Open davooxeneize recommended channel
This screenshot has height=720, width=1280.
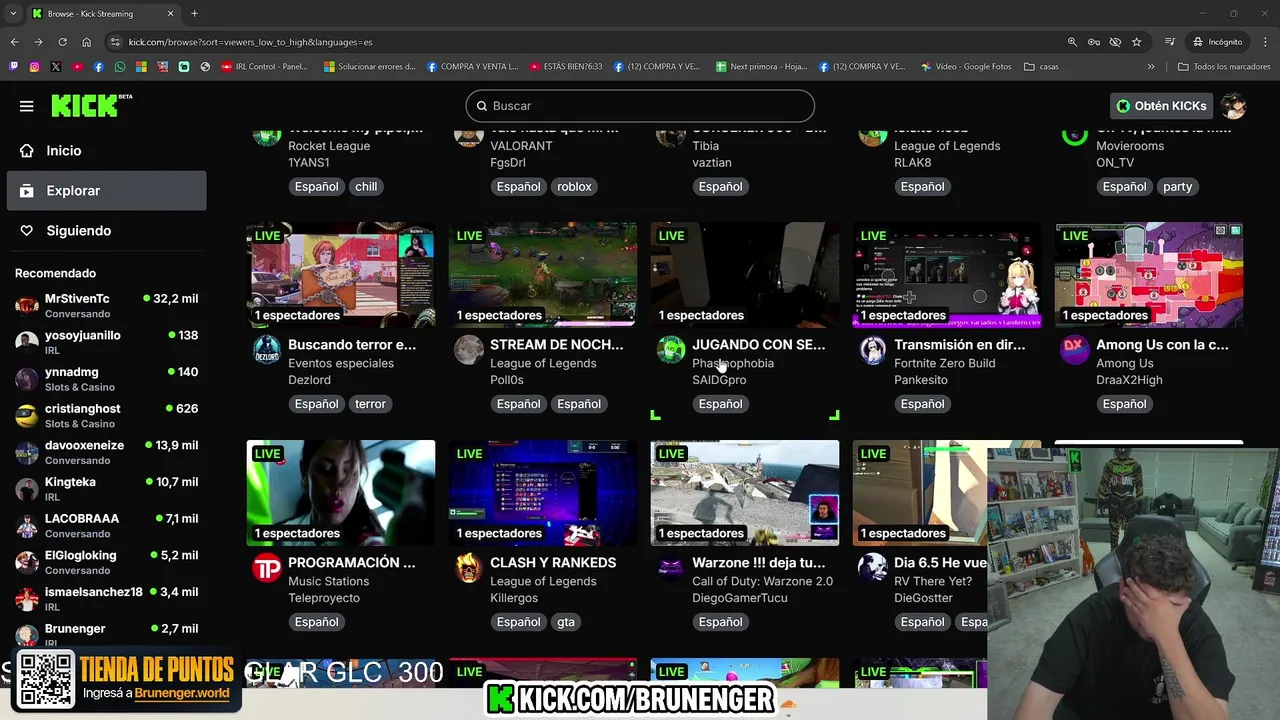pos(106,453)
